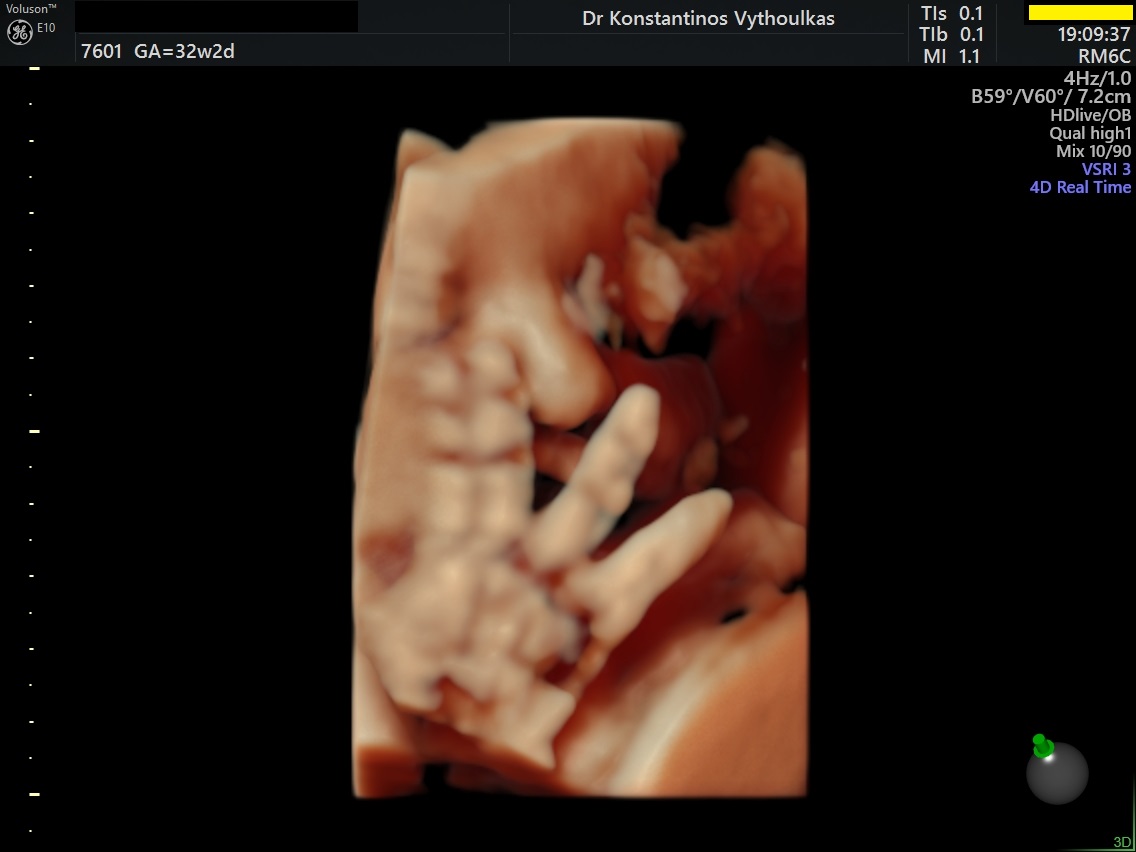Click the gray light direction sphere
The width and height of the screenshot is (1136, 852).
[1058, 774]
